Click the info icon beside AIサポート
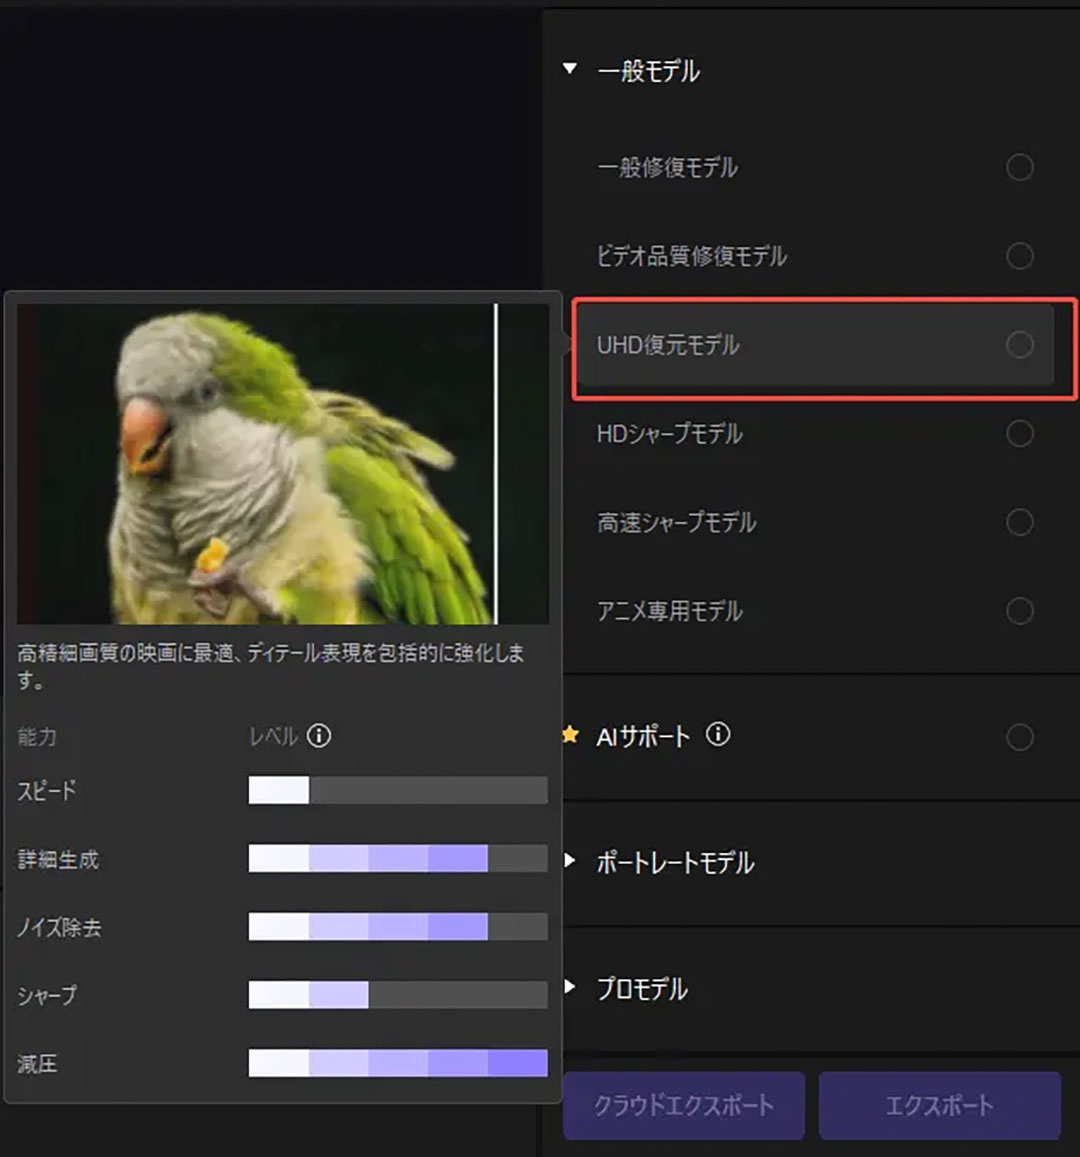Image resolution: width=1080 pixels, height=1157 pixels. (x=717, y=735)
